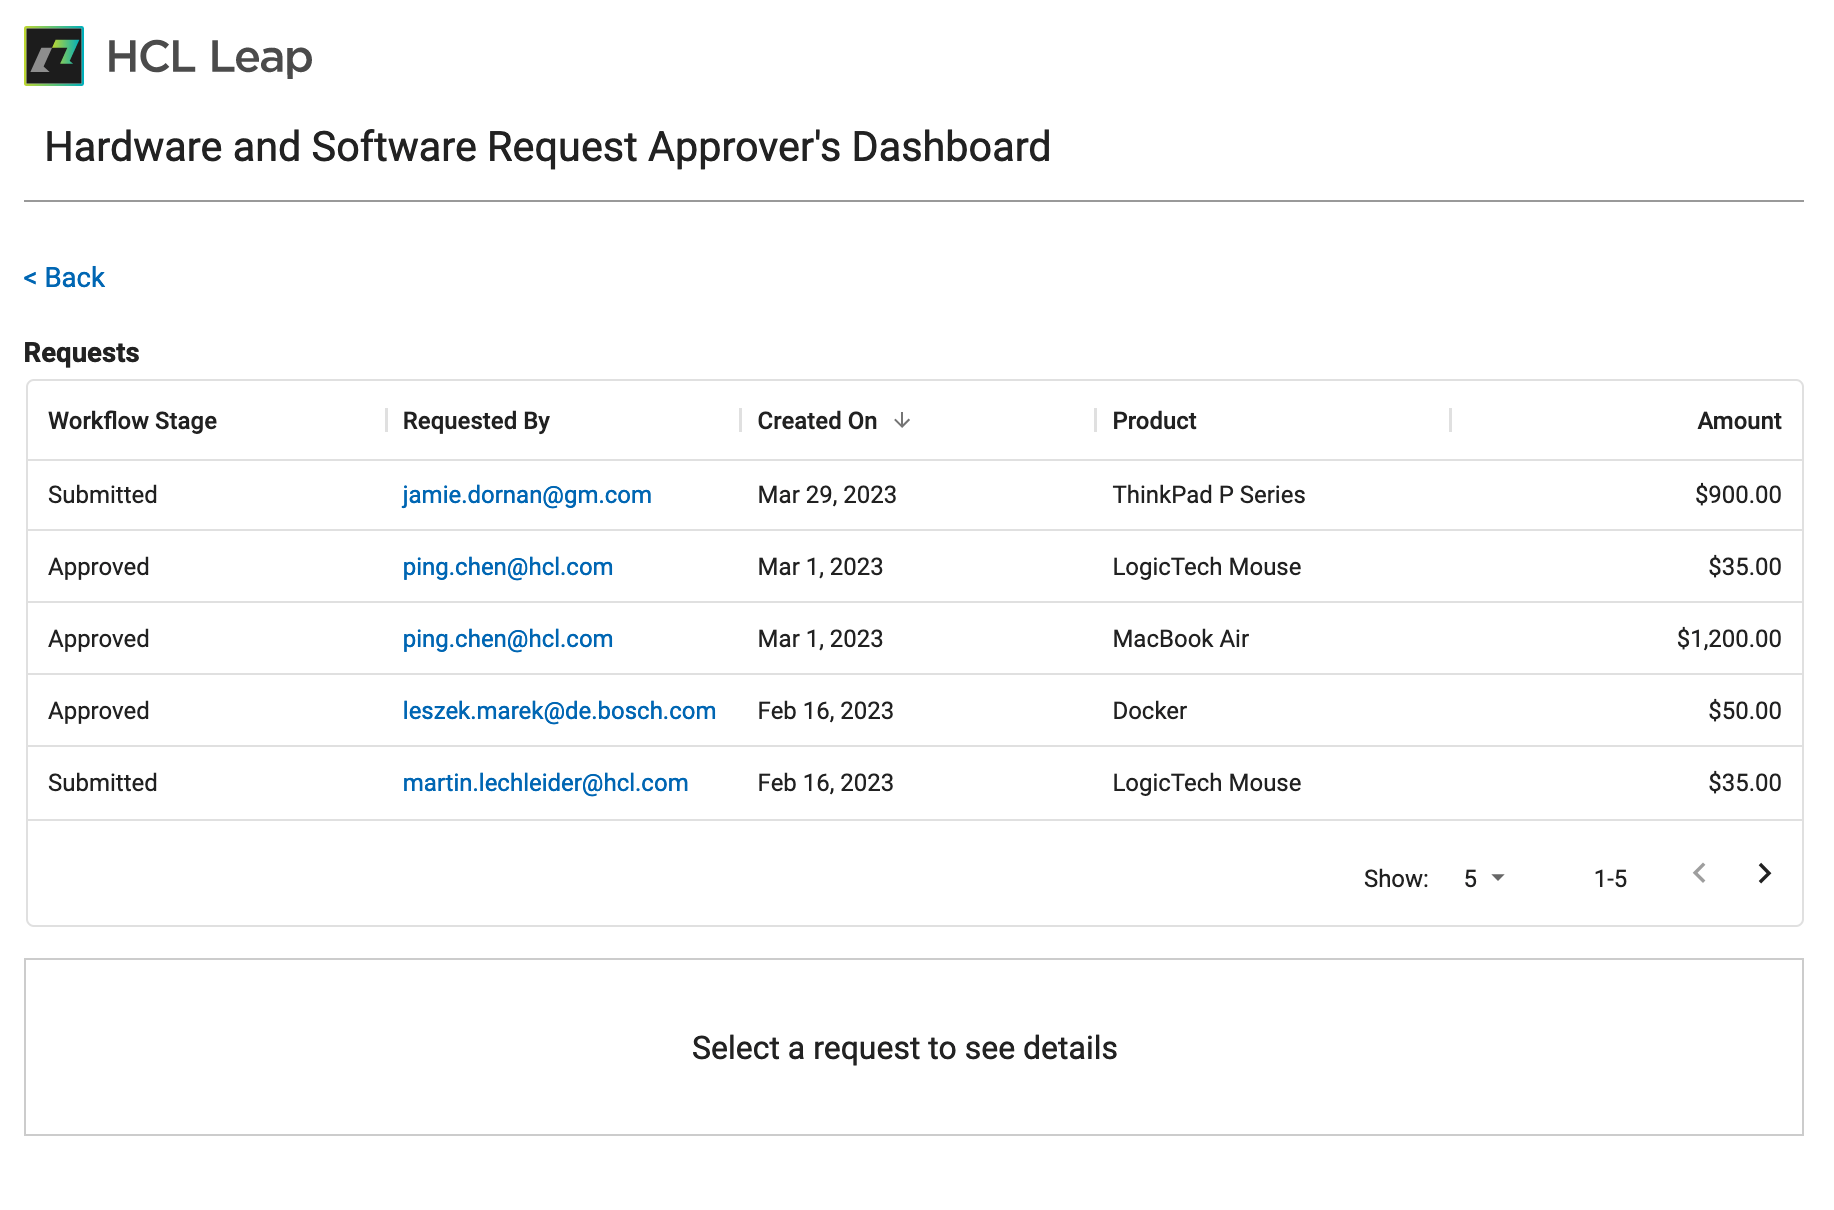Open ping.chen@hcl.com link in LogicTech Mouse row
1834x1210 pixels.
click(508, 567)
